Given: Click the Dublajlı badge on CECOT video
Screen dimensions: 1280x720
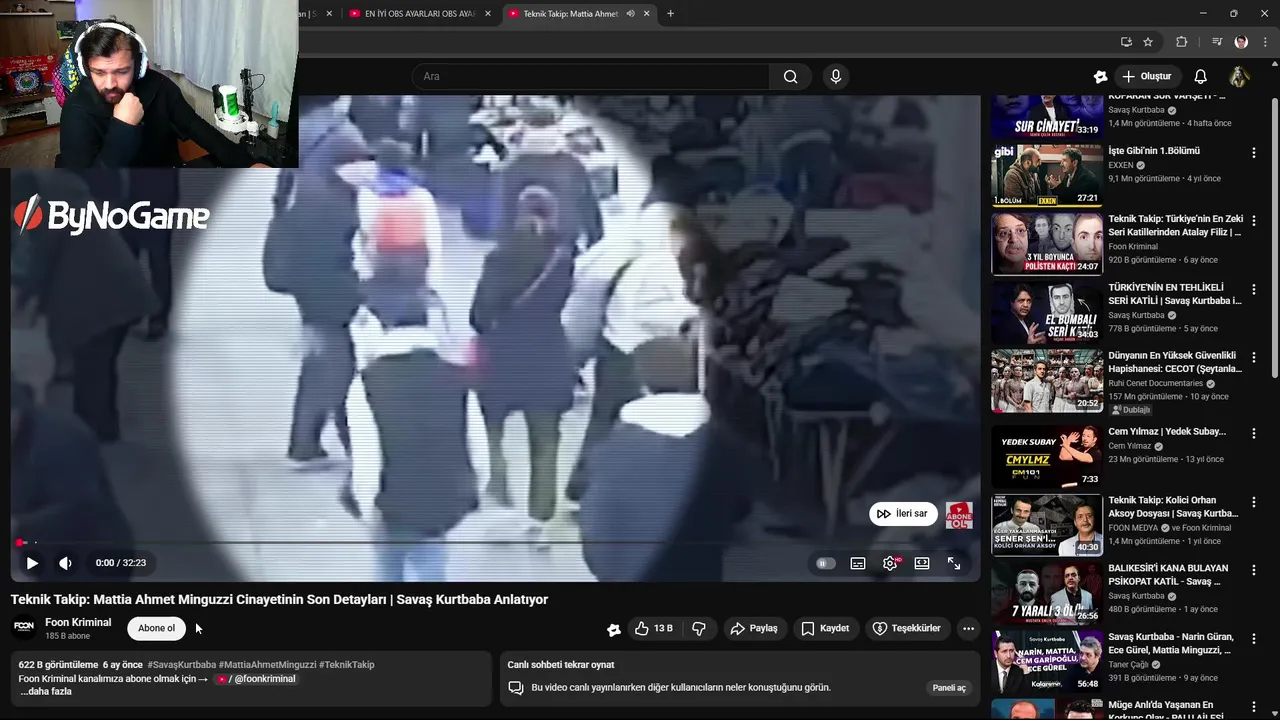Looking at the screenshot, I should tap(1131, 410).
